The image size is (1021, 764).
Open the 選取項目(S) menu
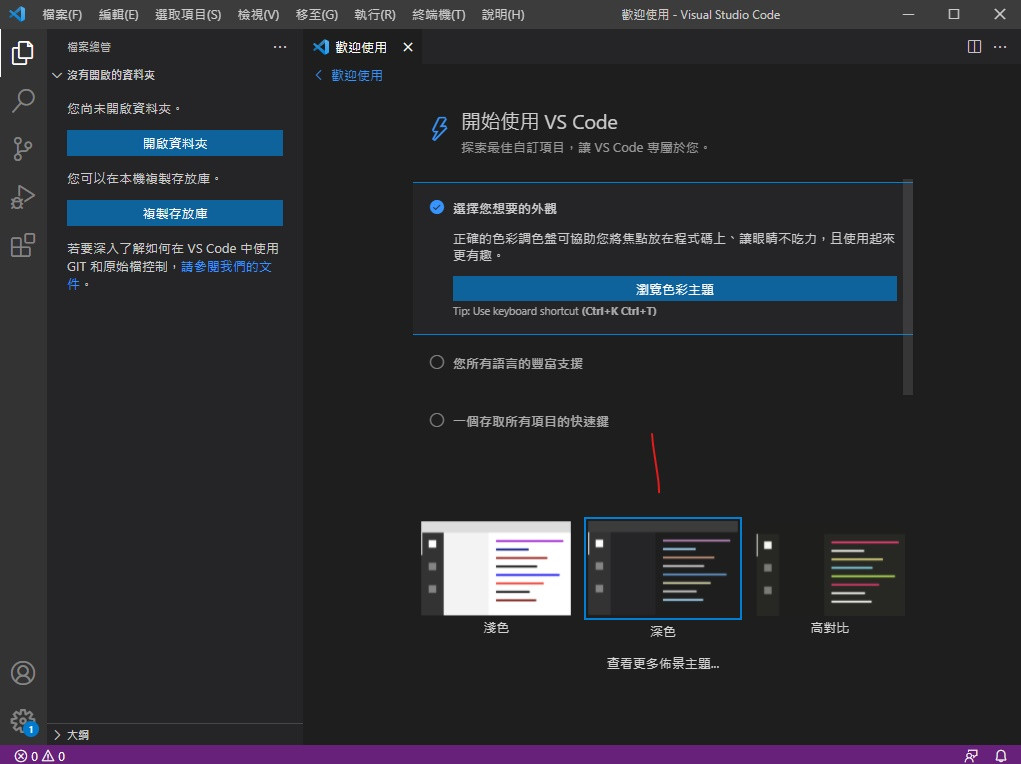tap(188, 14)
